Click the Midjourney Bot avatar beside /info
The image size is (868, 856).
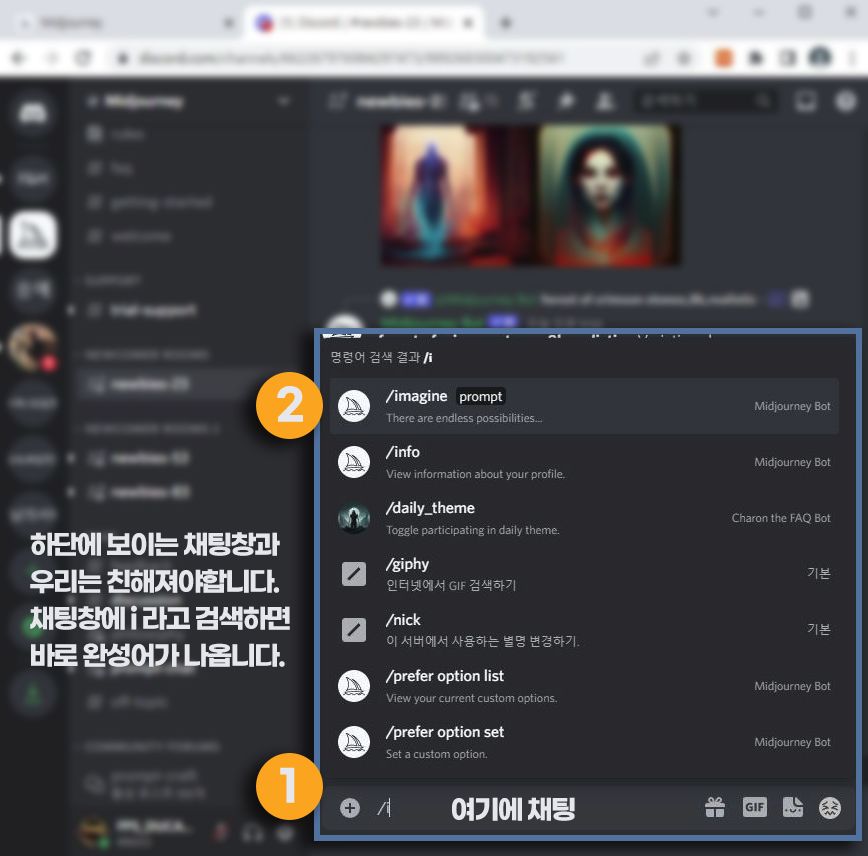click(354, 462)
